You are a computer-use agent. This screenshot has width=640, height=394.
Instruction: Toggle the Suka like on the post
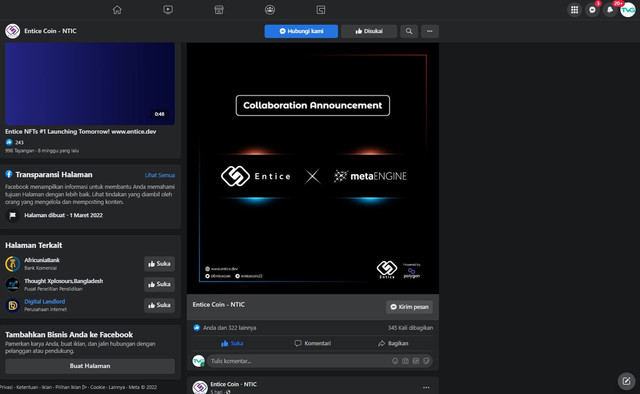[232, 343]
